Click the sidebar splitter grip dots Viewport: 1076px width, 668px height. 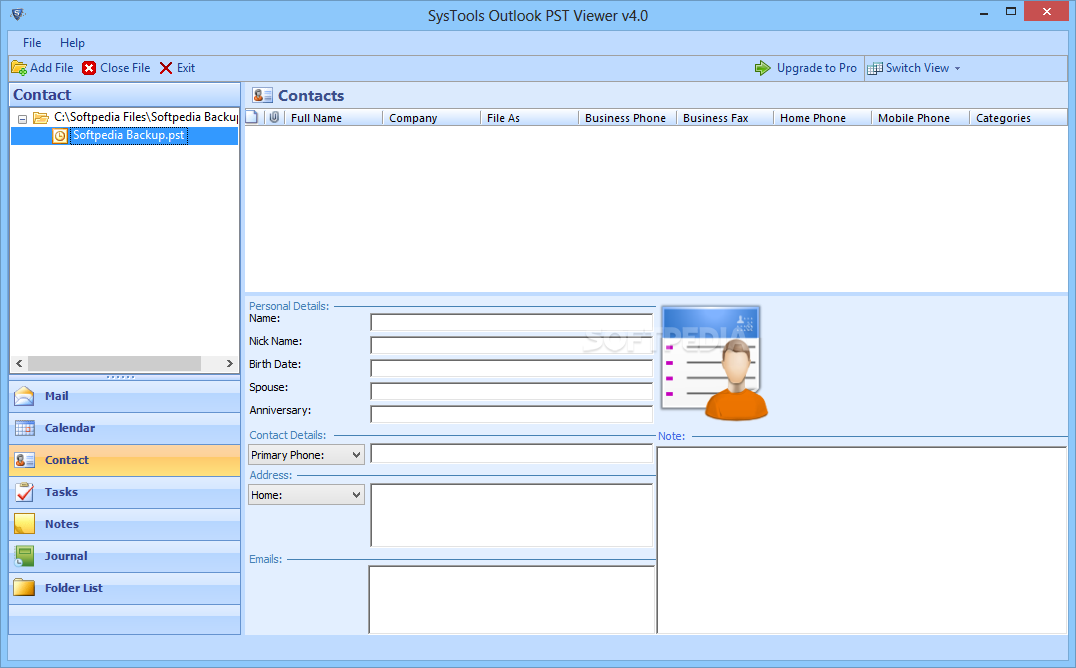[121, 377]
